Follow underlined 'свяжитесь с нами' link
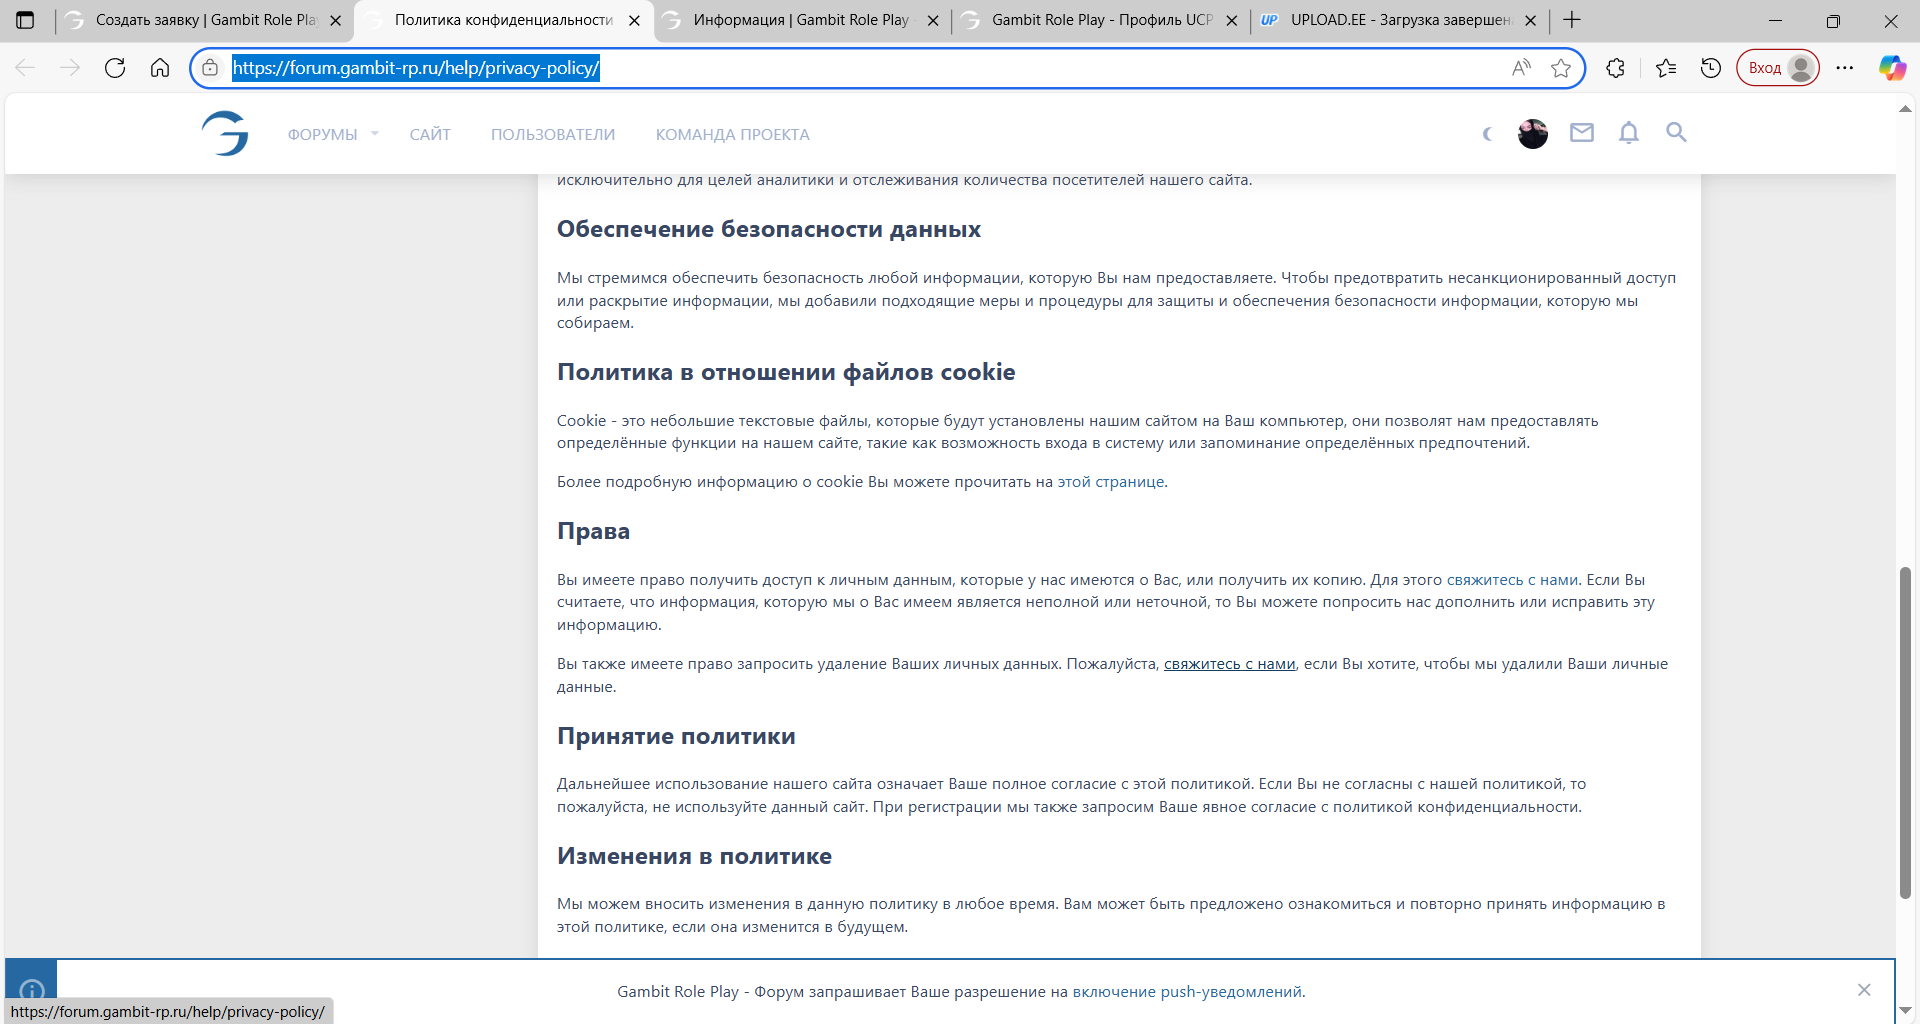This screenshot has height=1024, width=1920. pos(1229,664)
